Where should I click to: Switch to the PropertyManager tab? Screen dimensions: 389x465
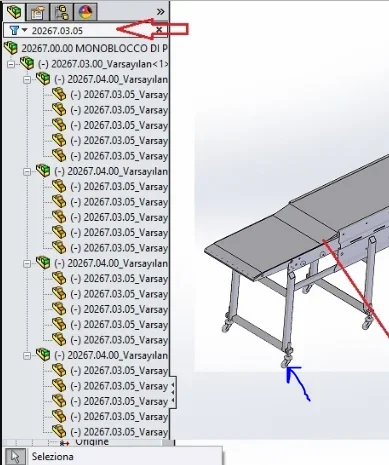tap(38, 12)
